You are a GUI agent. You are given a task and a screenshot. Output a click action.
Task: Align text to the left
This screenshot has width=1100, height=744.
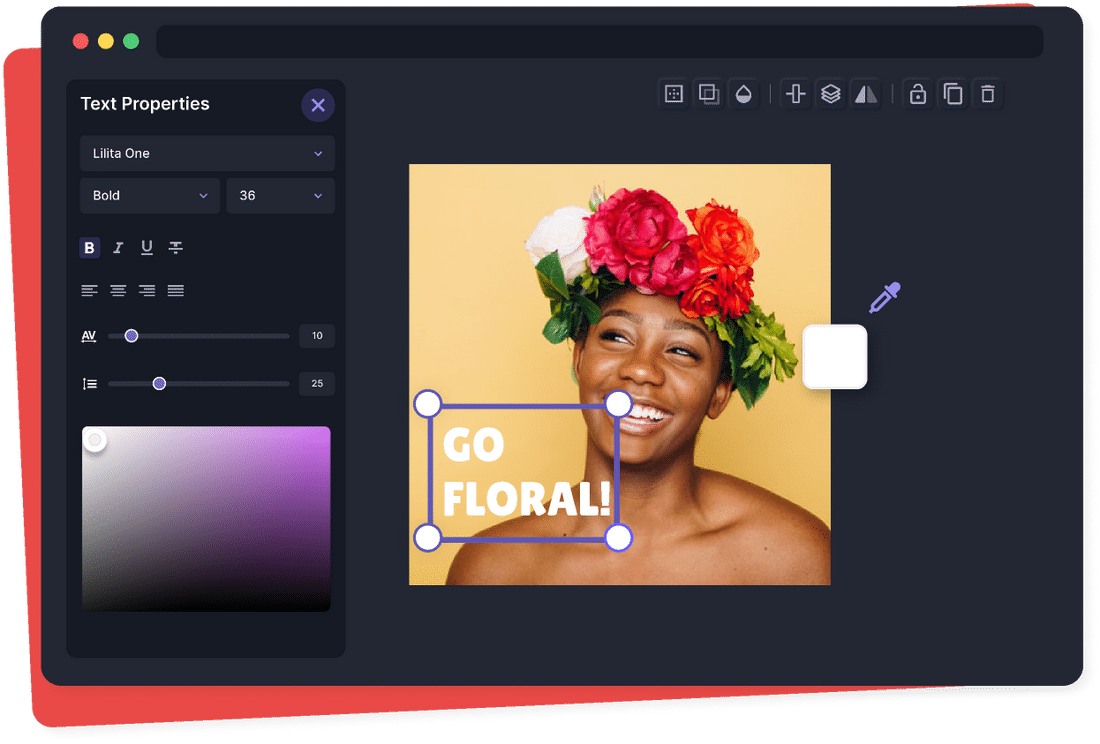[x=90, y=291]
